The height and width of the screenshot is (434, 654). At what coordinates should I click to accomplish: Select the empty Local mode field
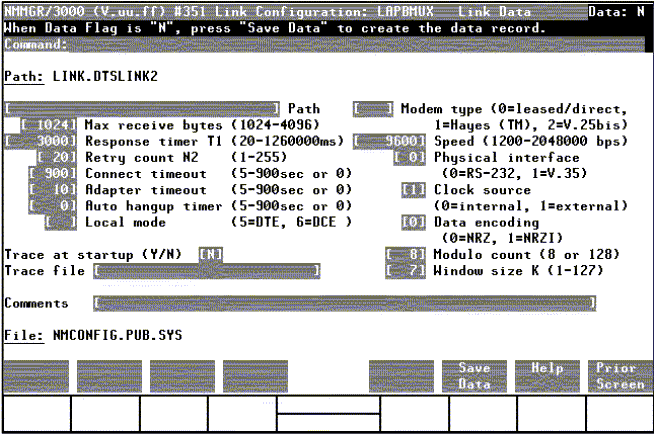point(61,222)
